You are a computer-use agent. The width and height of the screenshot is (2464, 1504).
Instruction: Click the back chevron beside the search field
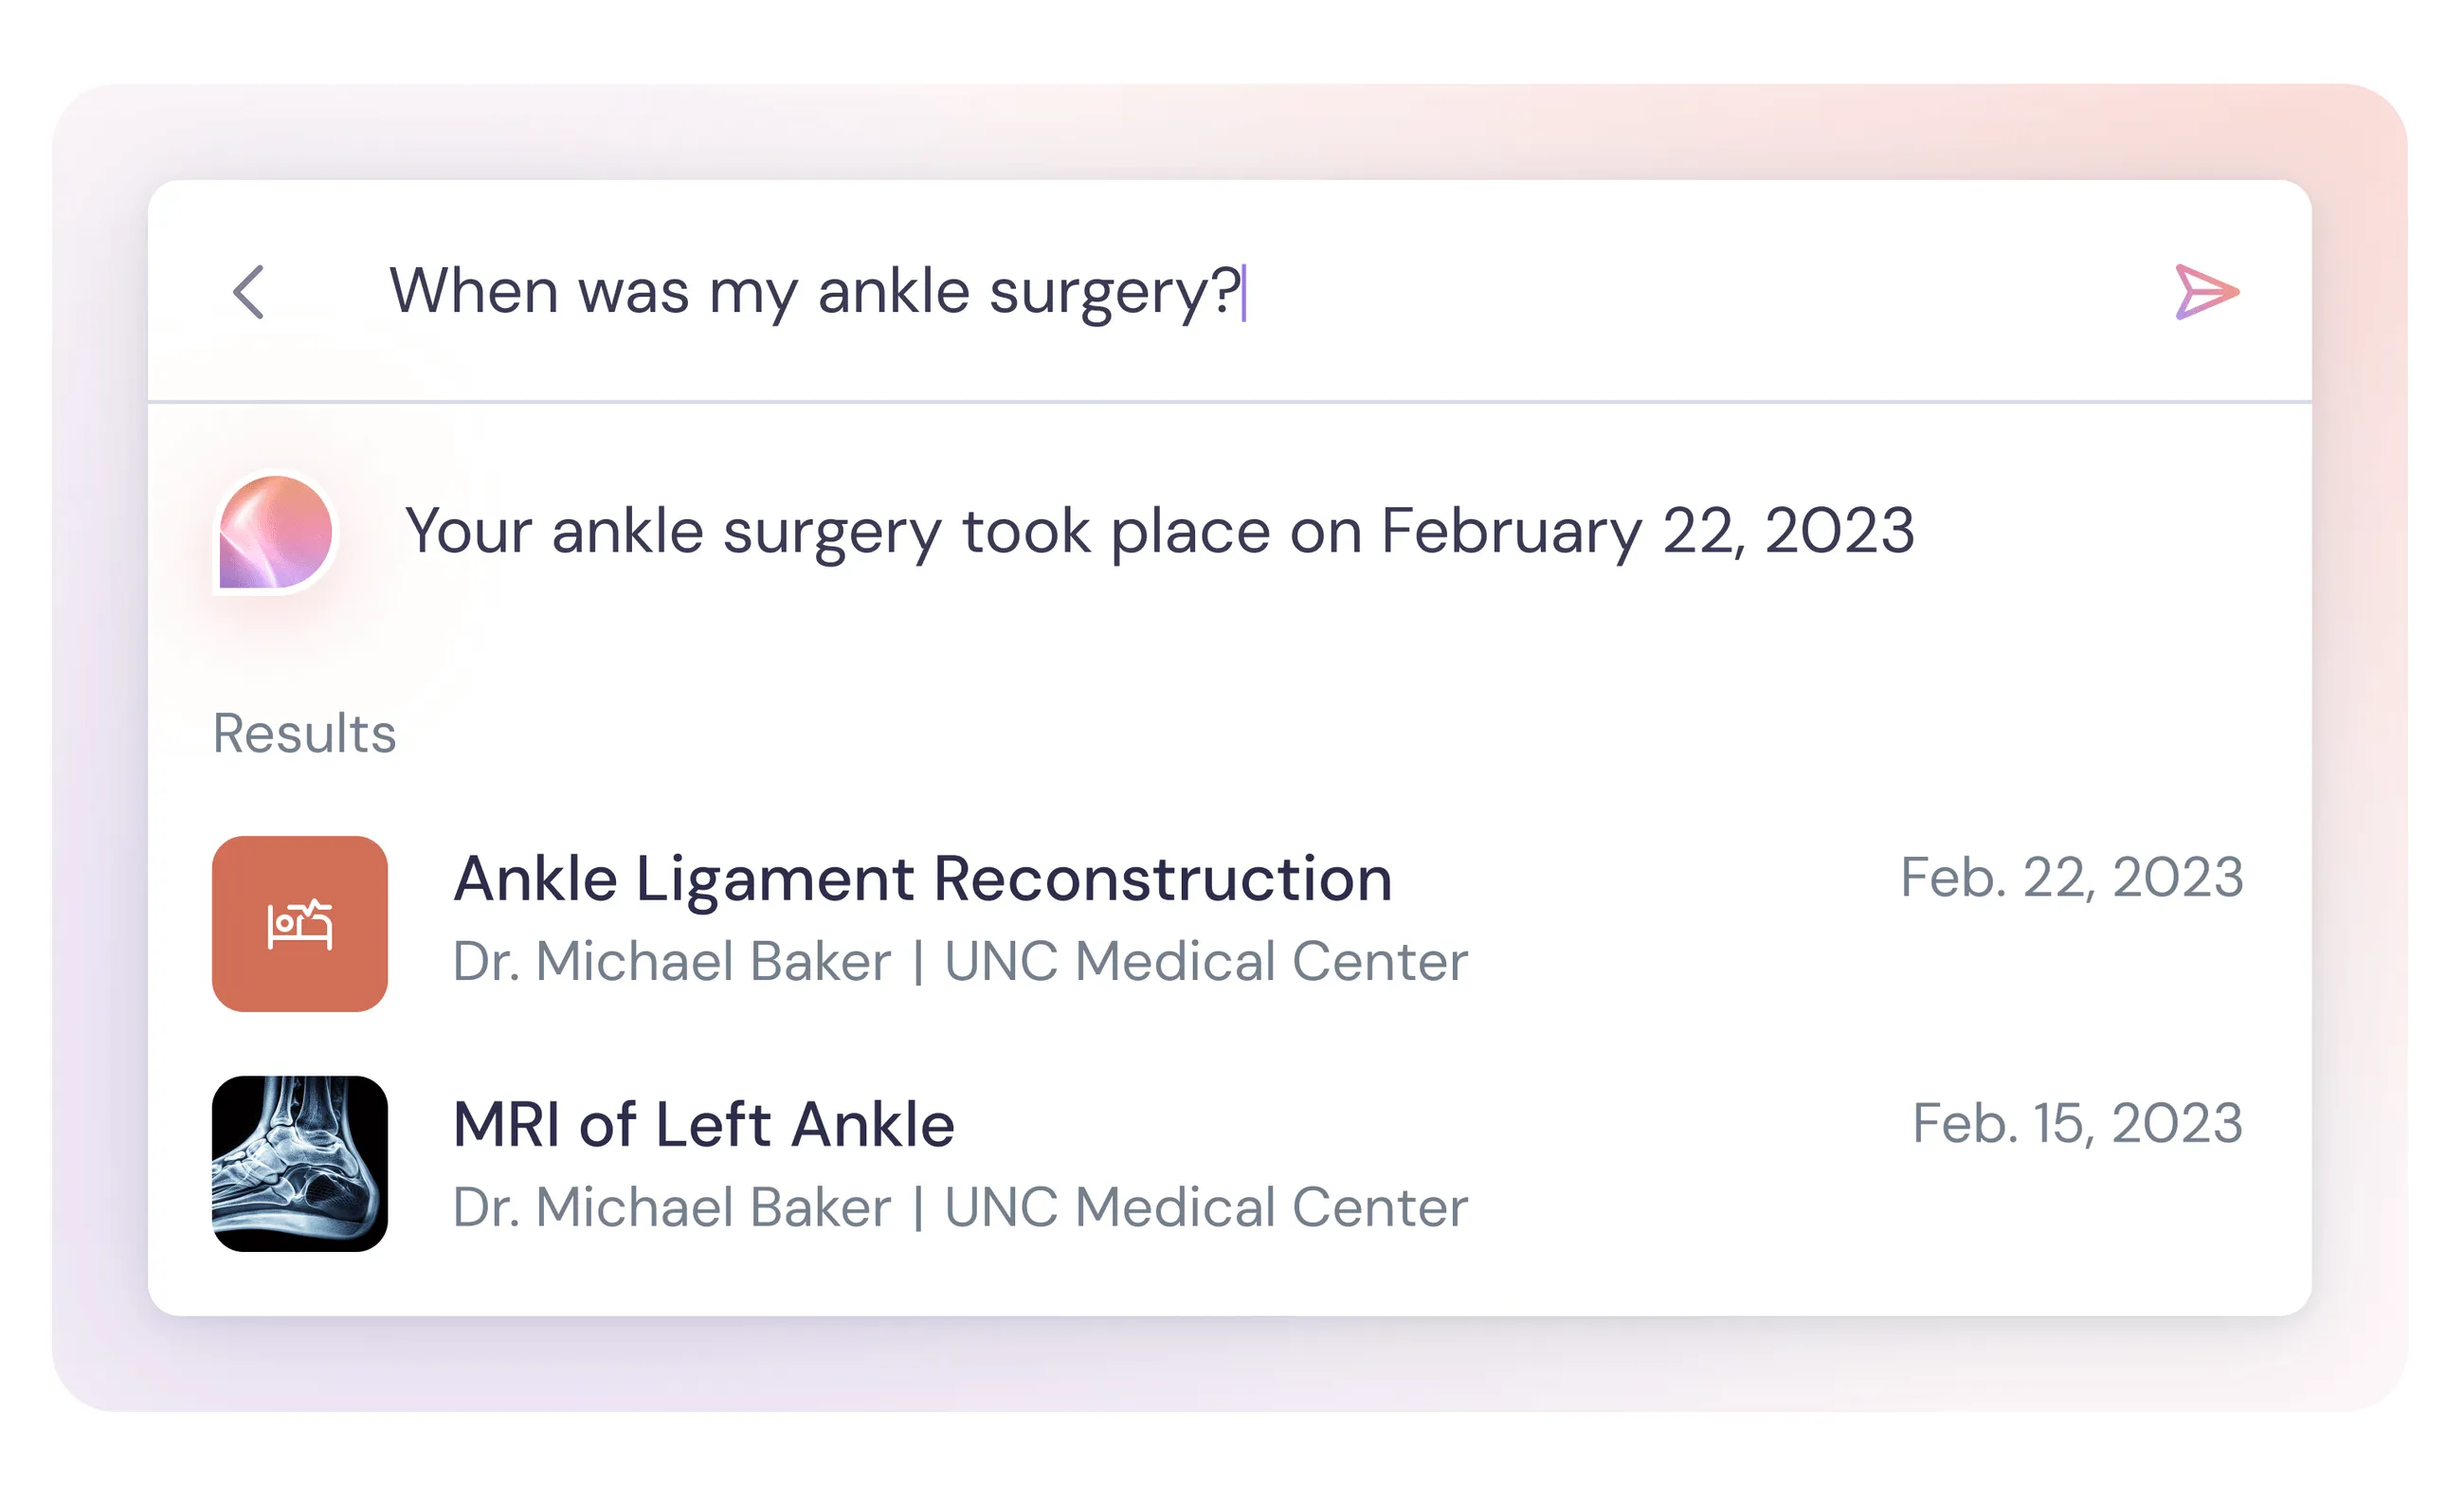(x=248, y=292)
